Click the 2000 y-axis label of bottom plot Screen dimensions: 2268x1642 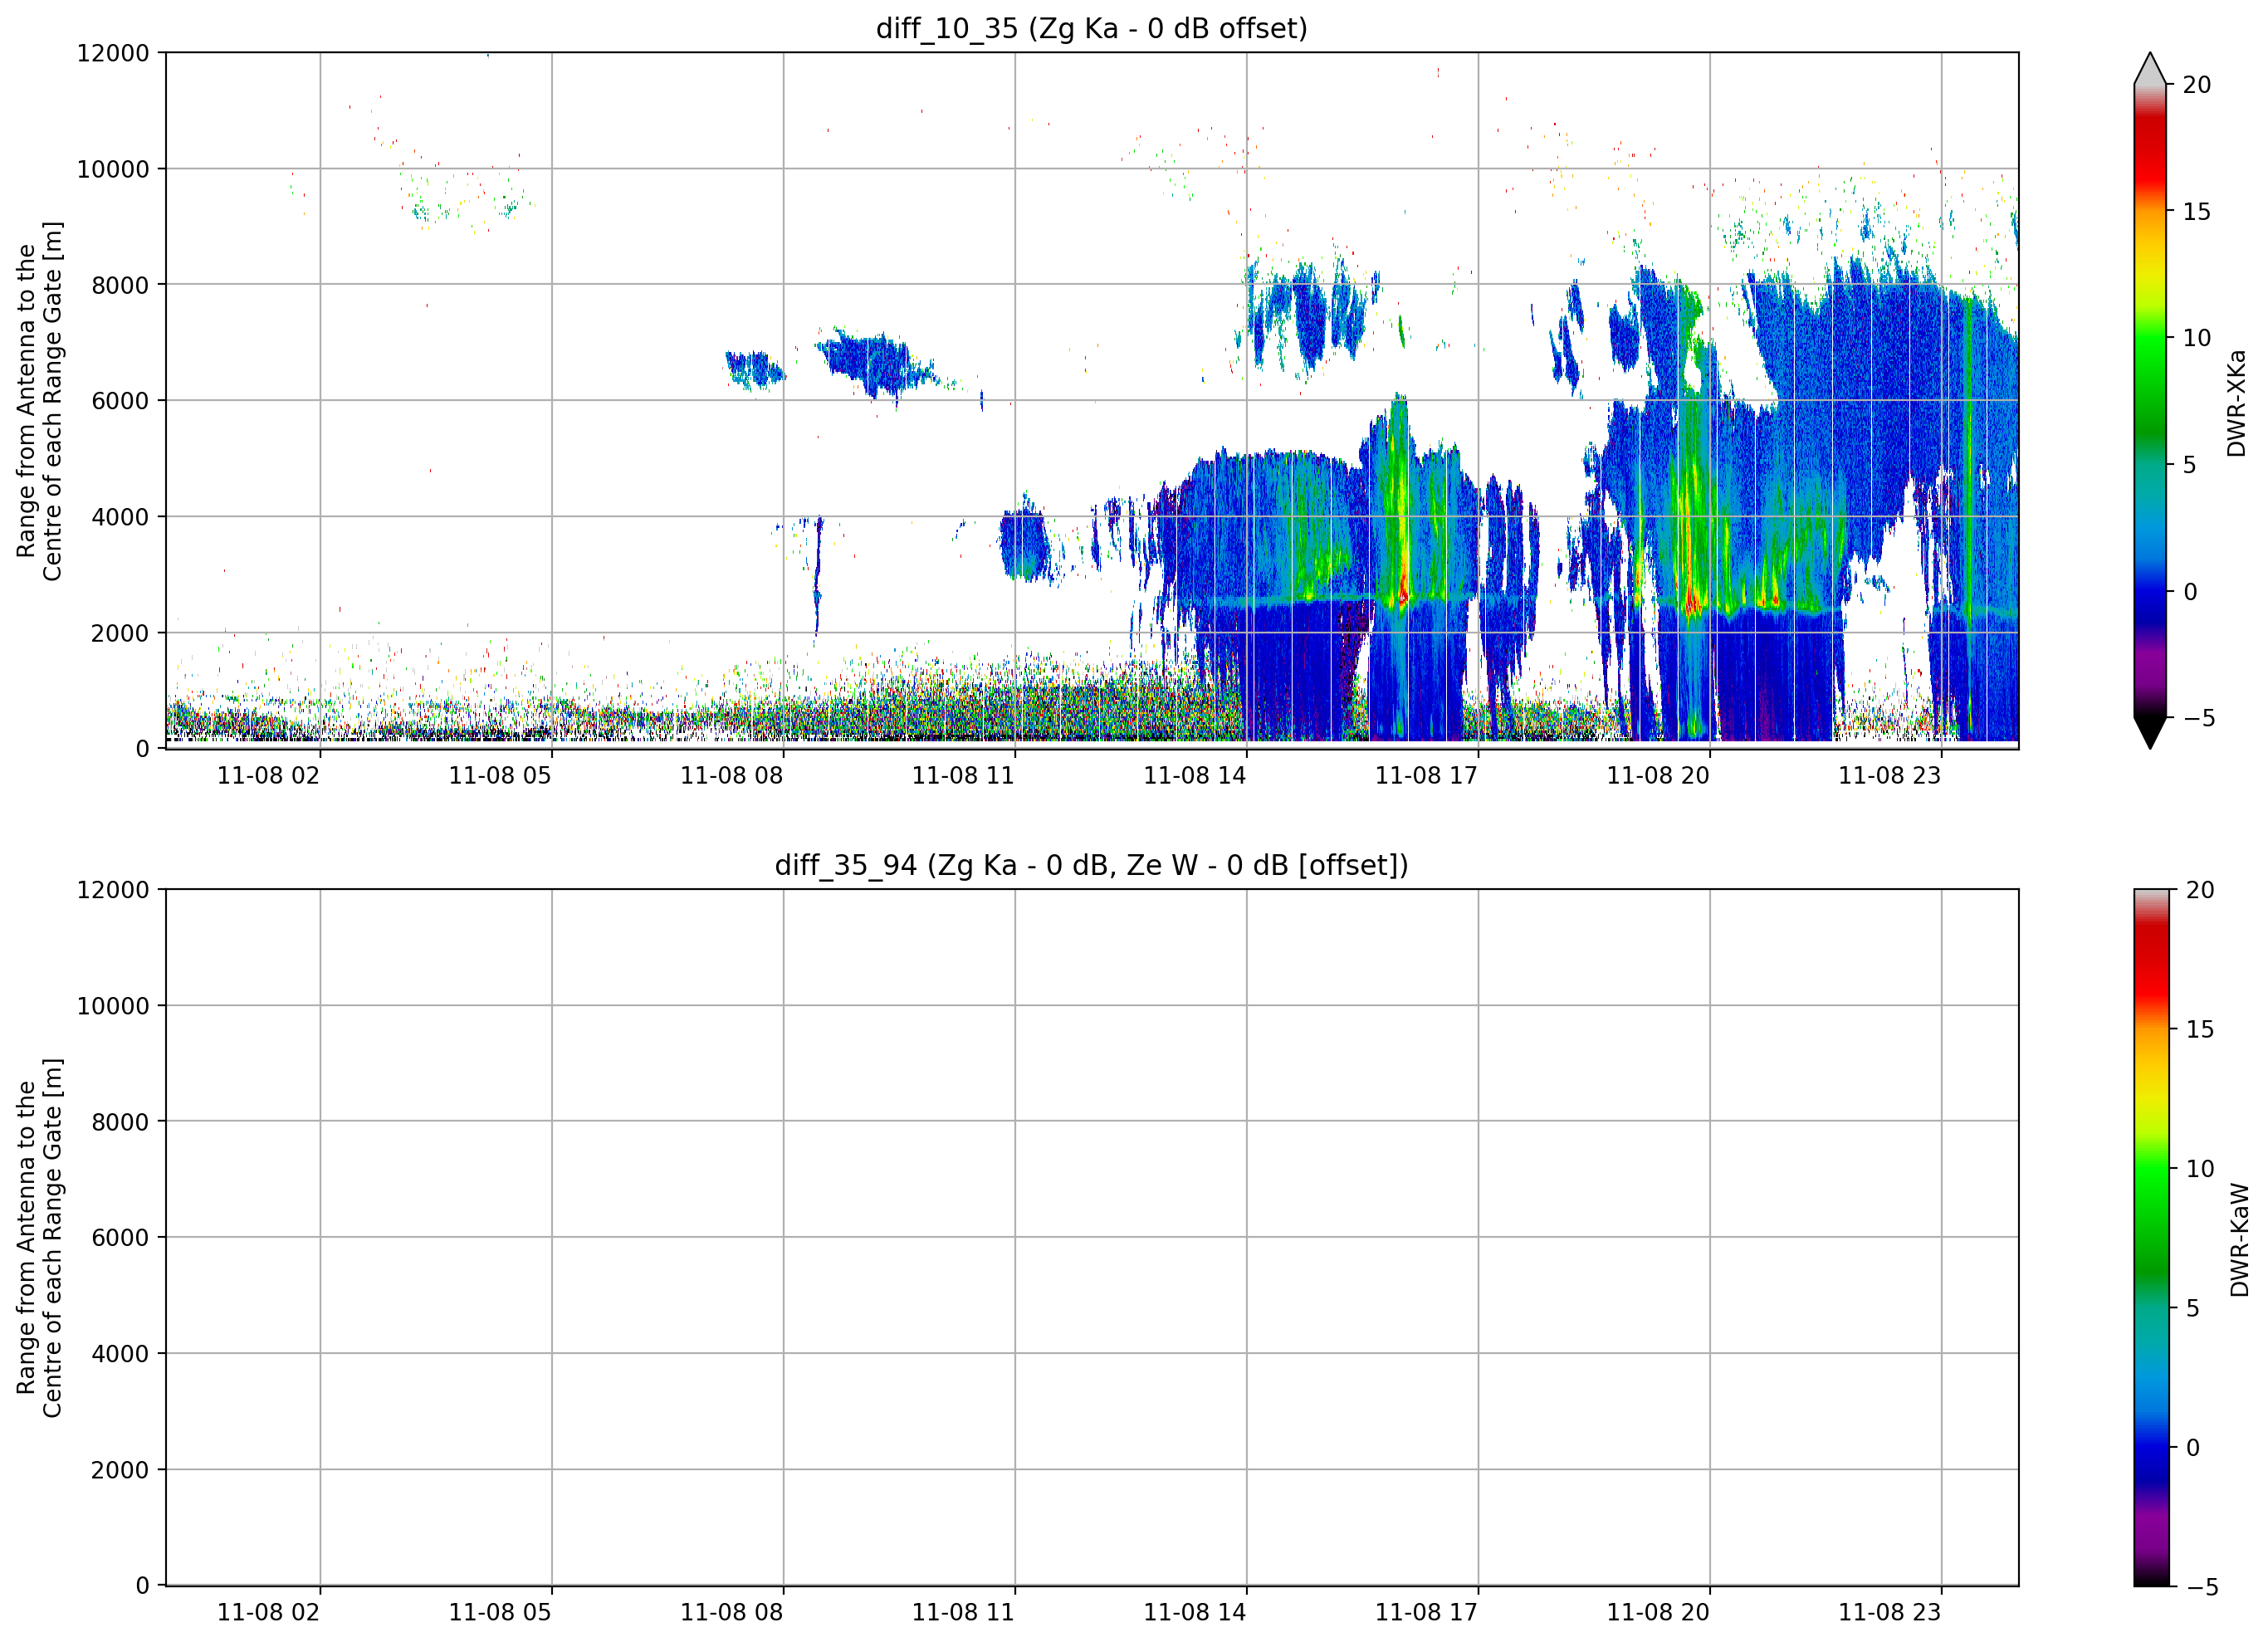pyautogui.click(x=120, y=1470)
